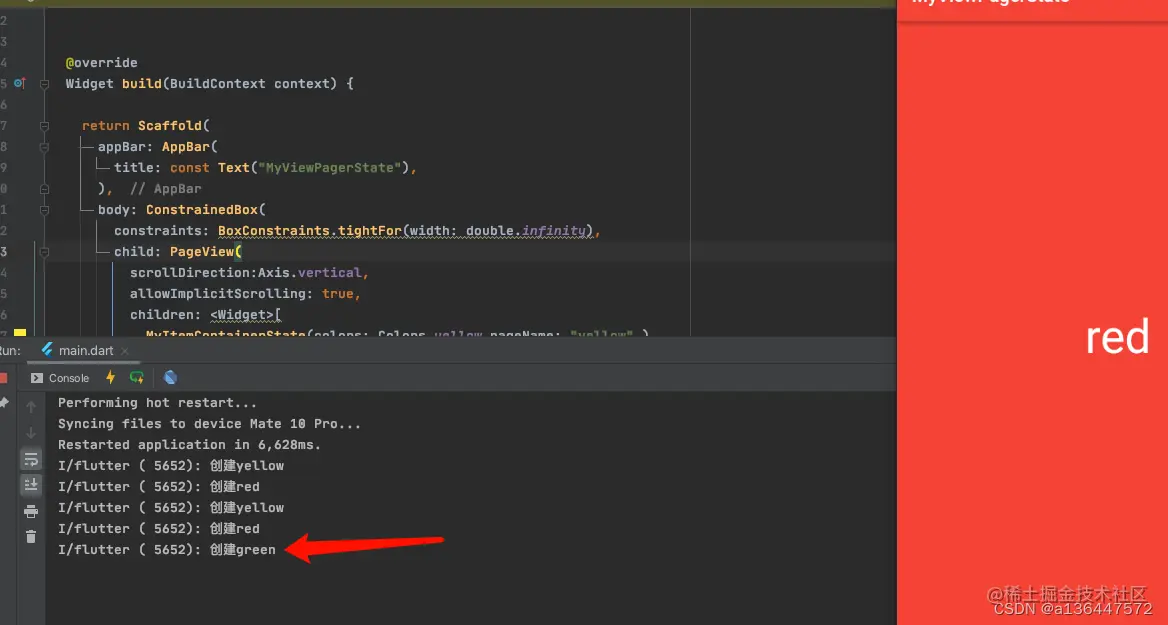Click the Flutter Hot Reload lightning icon

[x=110, y=378]
